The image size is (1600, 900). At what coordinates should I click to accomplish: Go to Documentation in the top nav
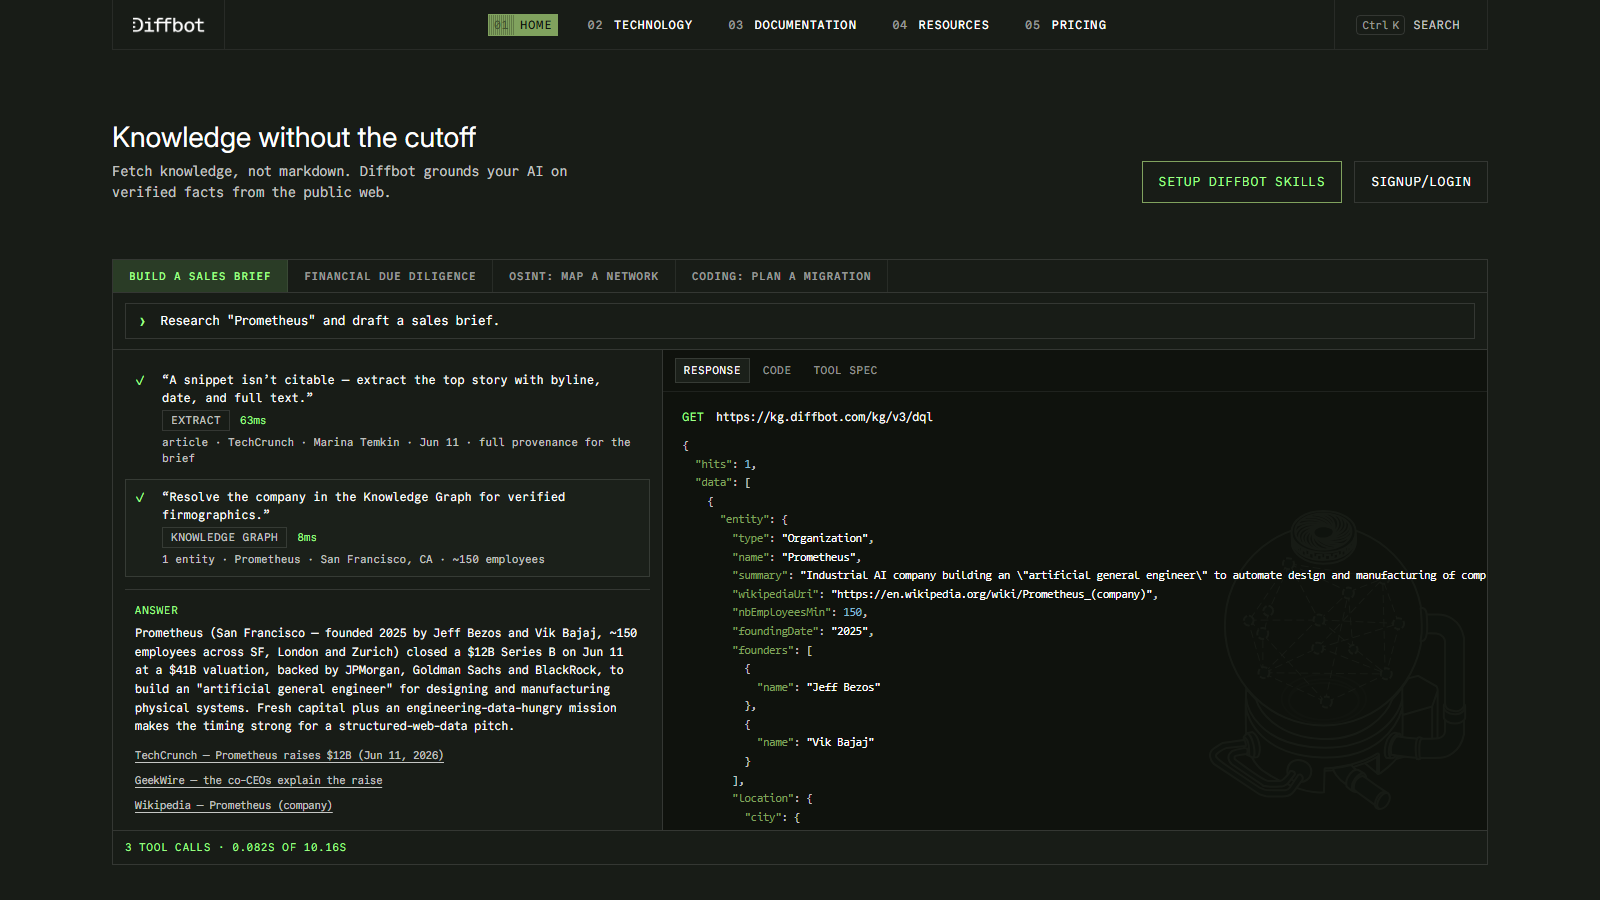click(792, 25)
